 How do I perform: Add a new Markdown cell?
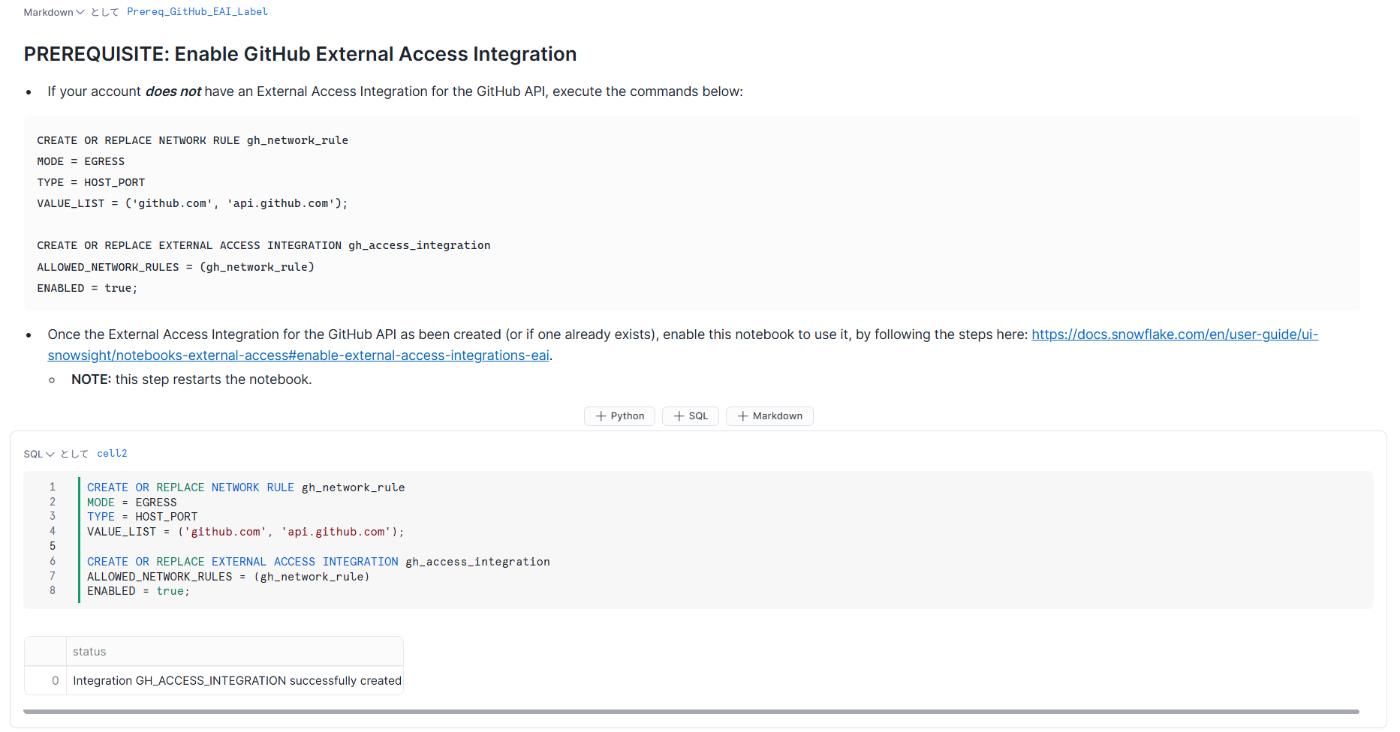pyautogui.click(x=770, y=416)
